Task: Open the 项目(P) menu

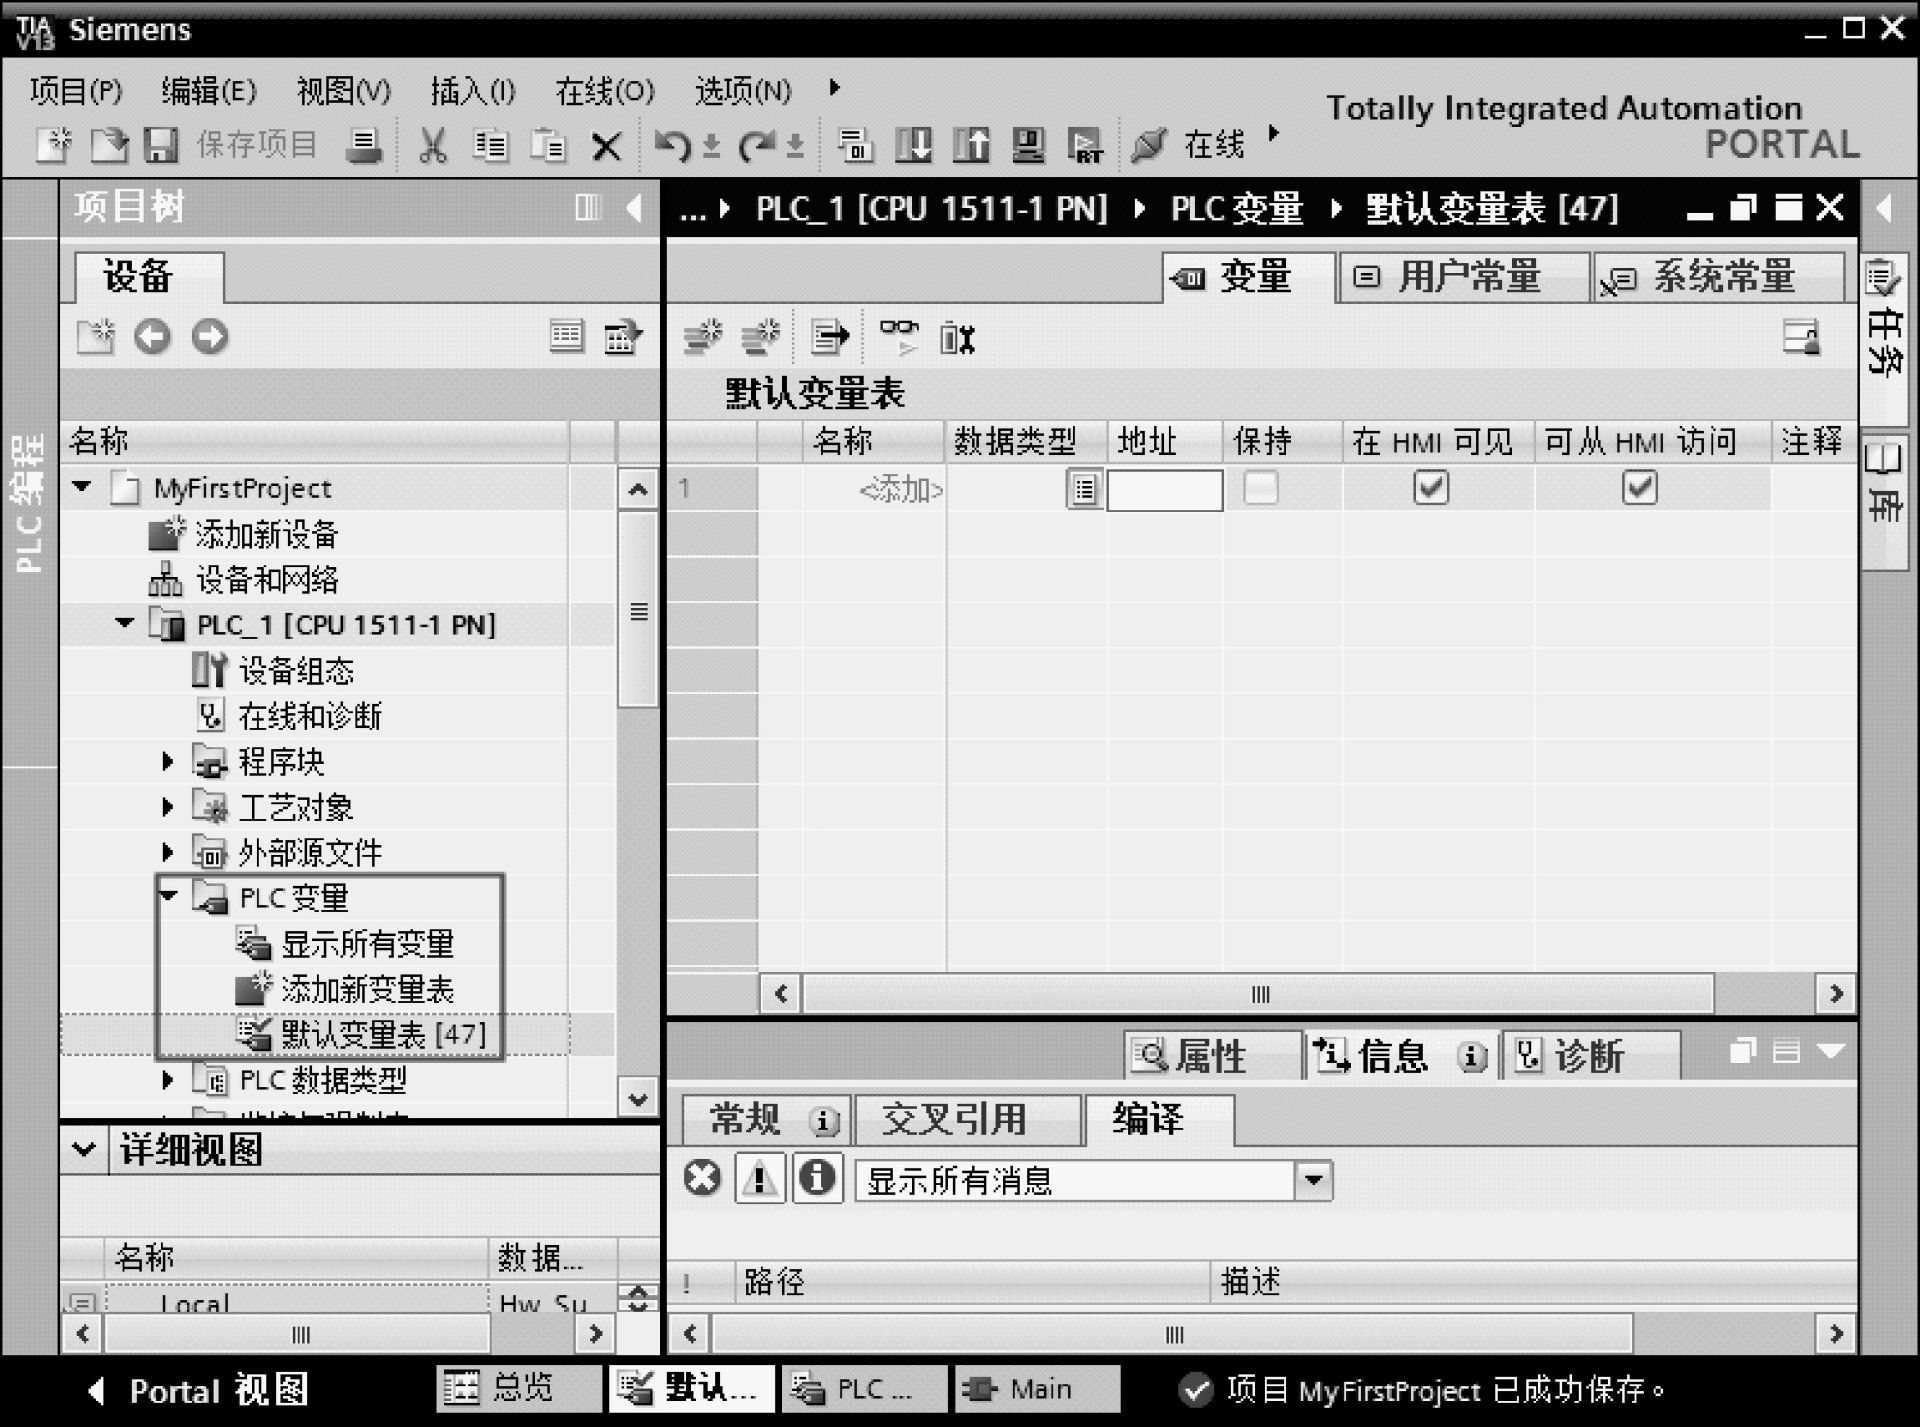Action: point(76,91)
